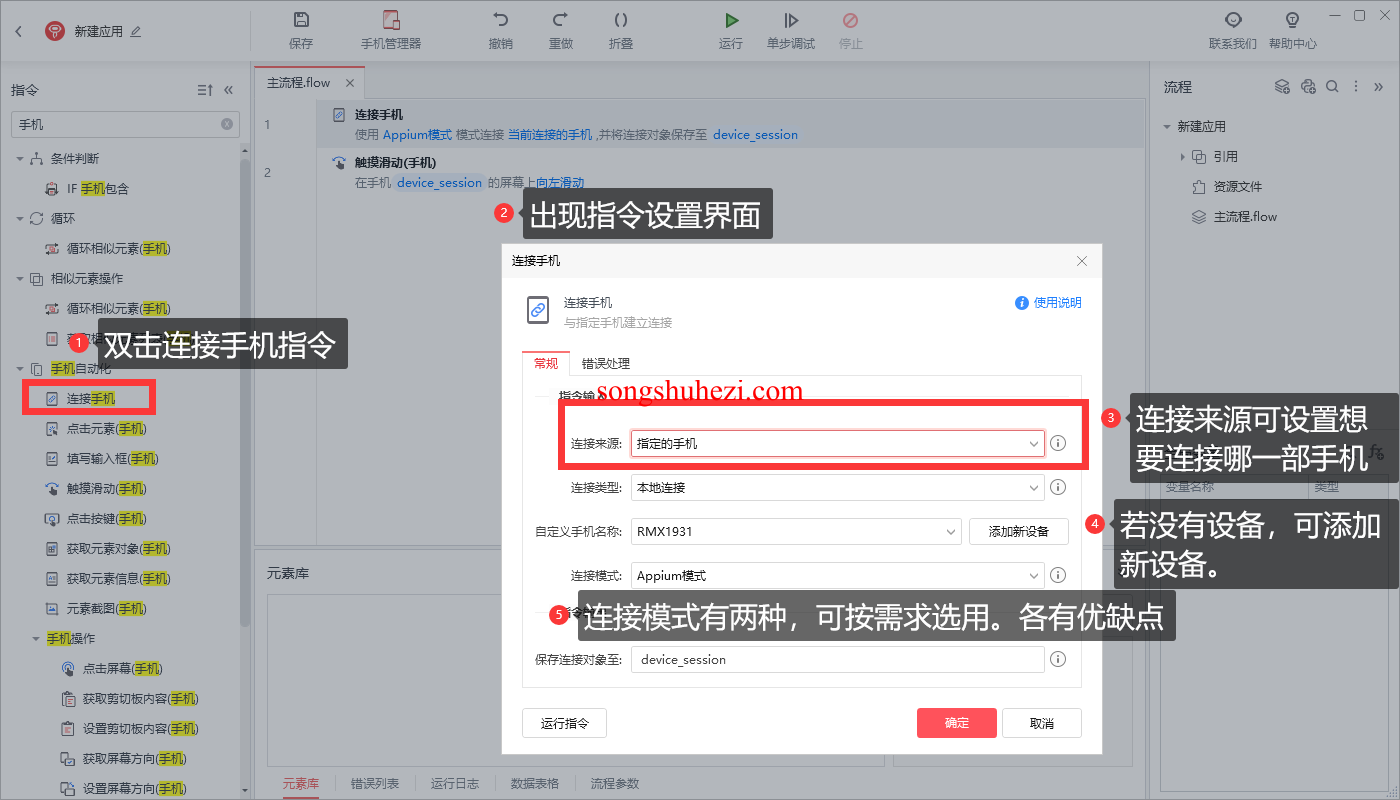The image size is (1400, 800).
Task: Select 获取元素信息(手机) instruction
Action: (119, 578)
